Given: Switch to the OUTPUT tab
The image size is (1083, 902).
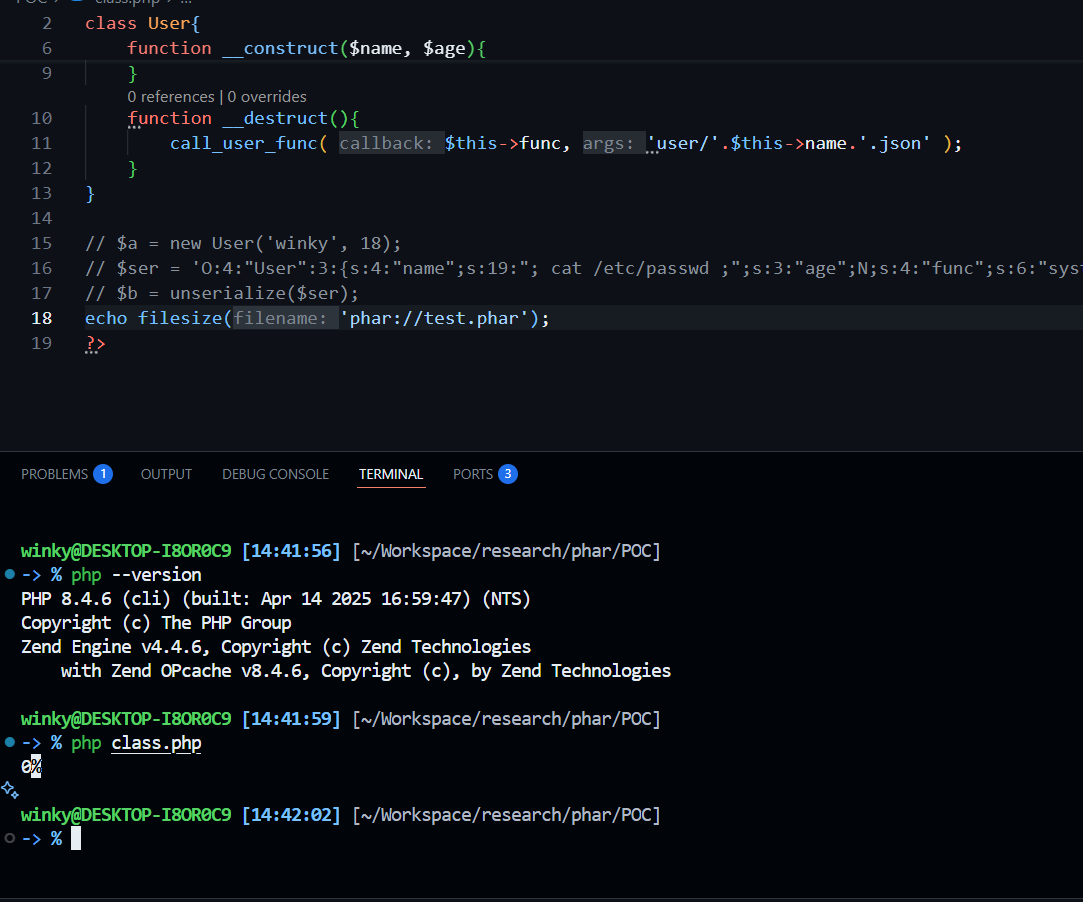Looking at the screenshot, I should [x=166, y=474].
